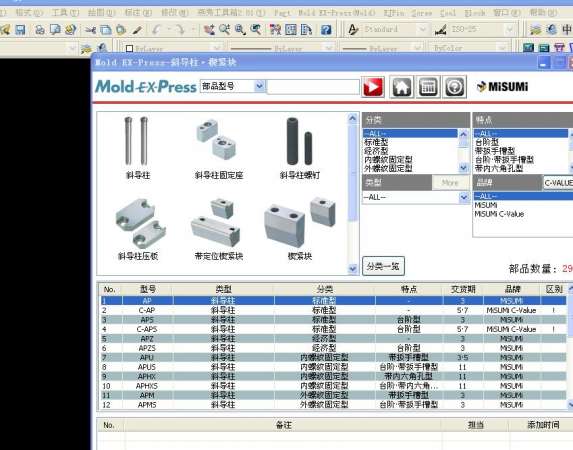
Task: Open the ByLayer lineweight dropdown
Action: click(417, 48)
